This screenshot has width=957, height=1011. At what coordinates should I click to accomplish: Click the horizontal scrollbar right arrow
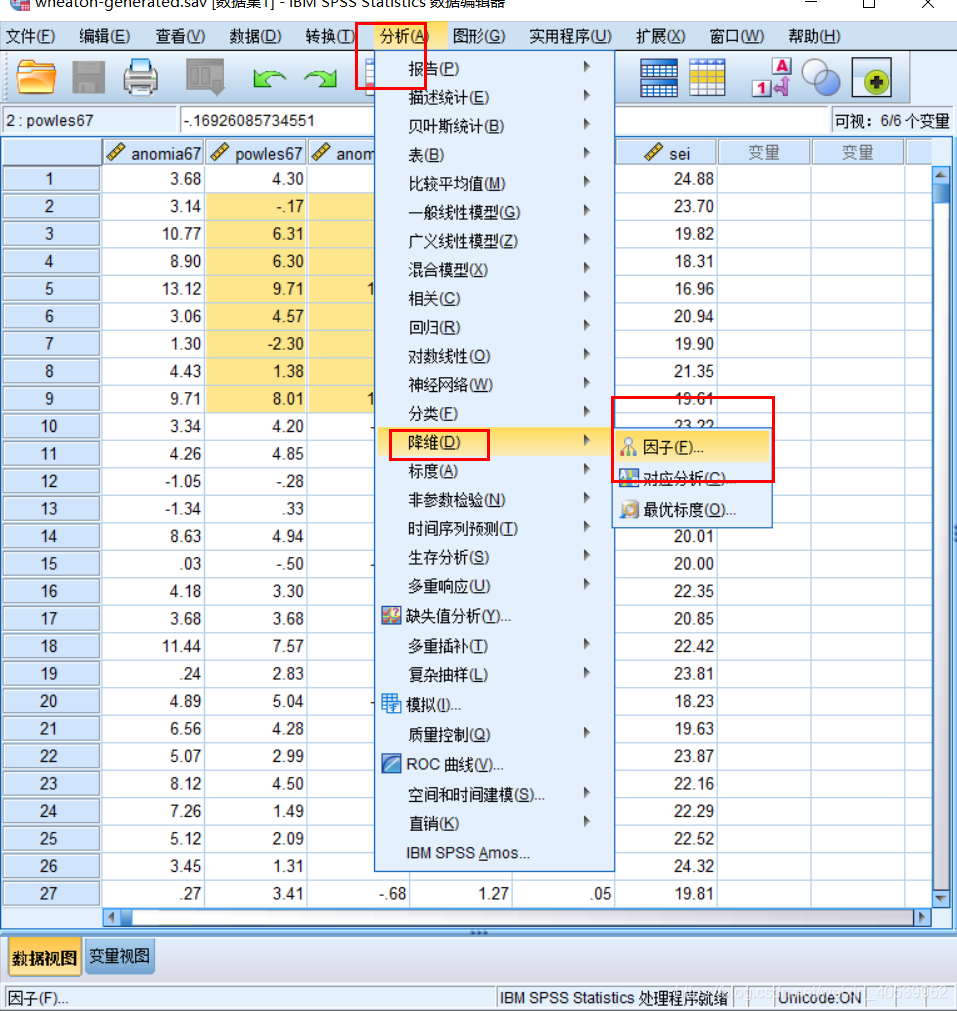tap(922, 917)
